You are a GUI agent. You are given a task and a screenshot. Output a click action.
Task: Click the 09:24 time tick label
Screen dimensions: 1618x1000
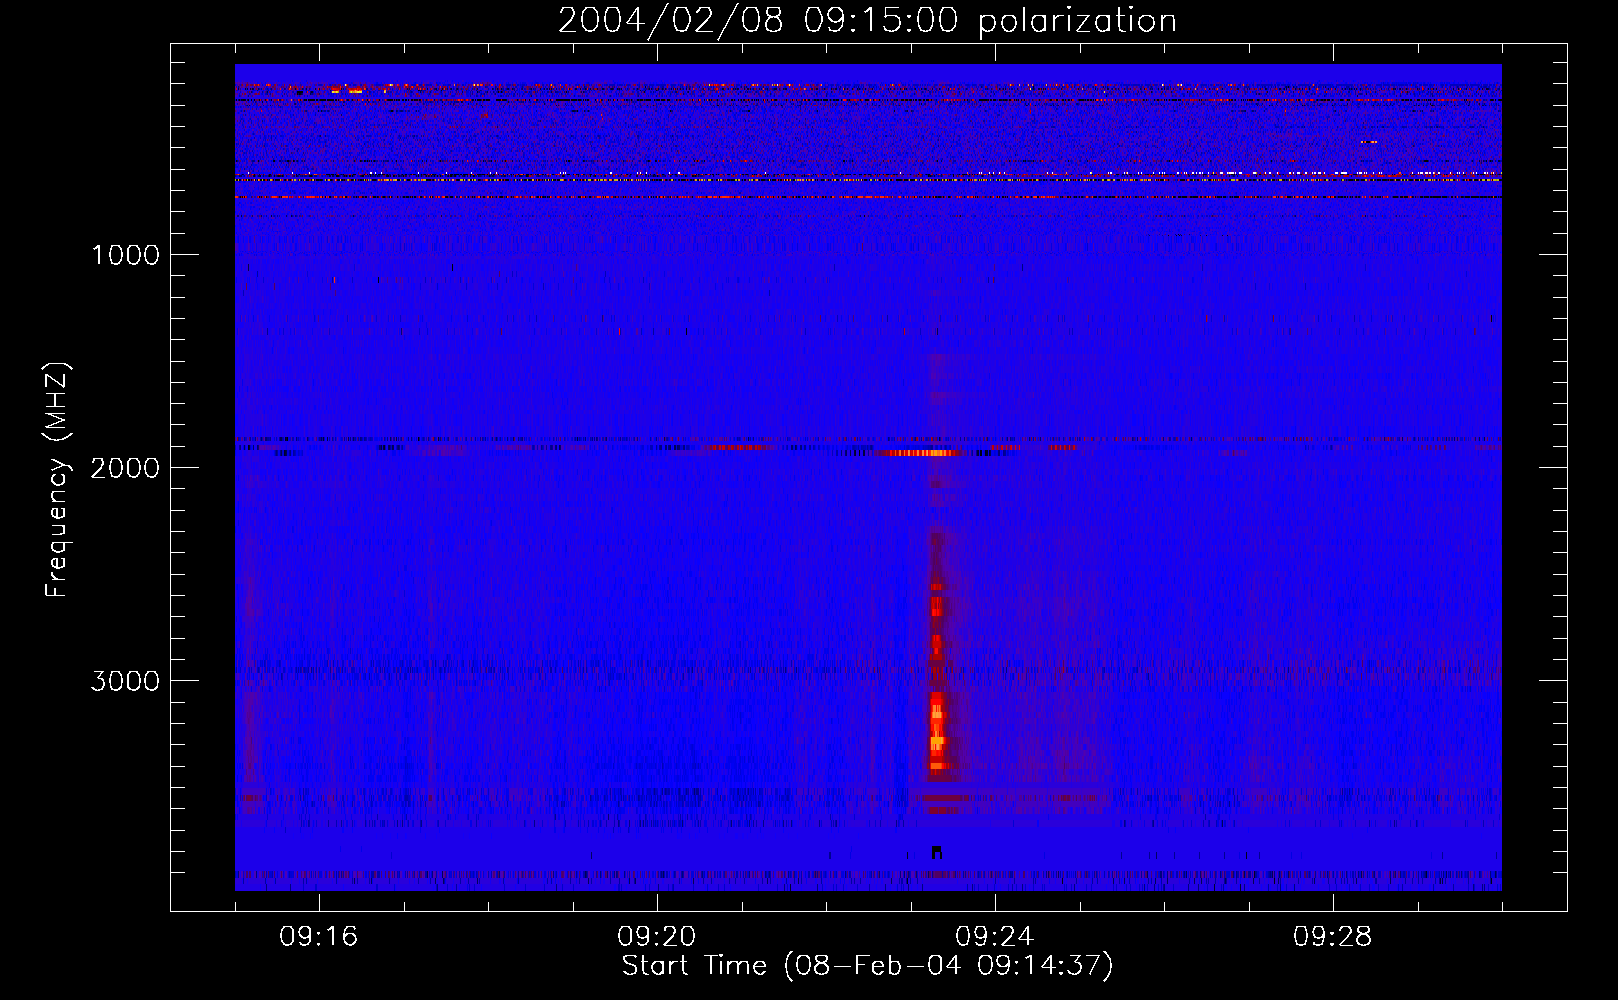pyautogui.click(x=995, y=937)
